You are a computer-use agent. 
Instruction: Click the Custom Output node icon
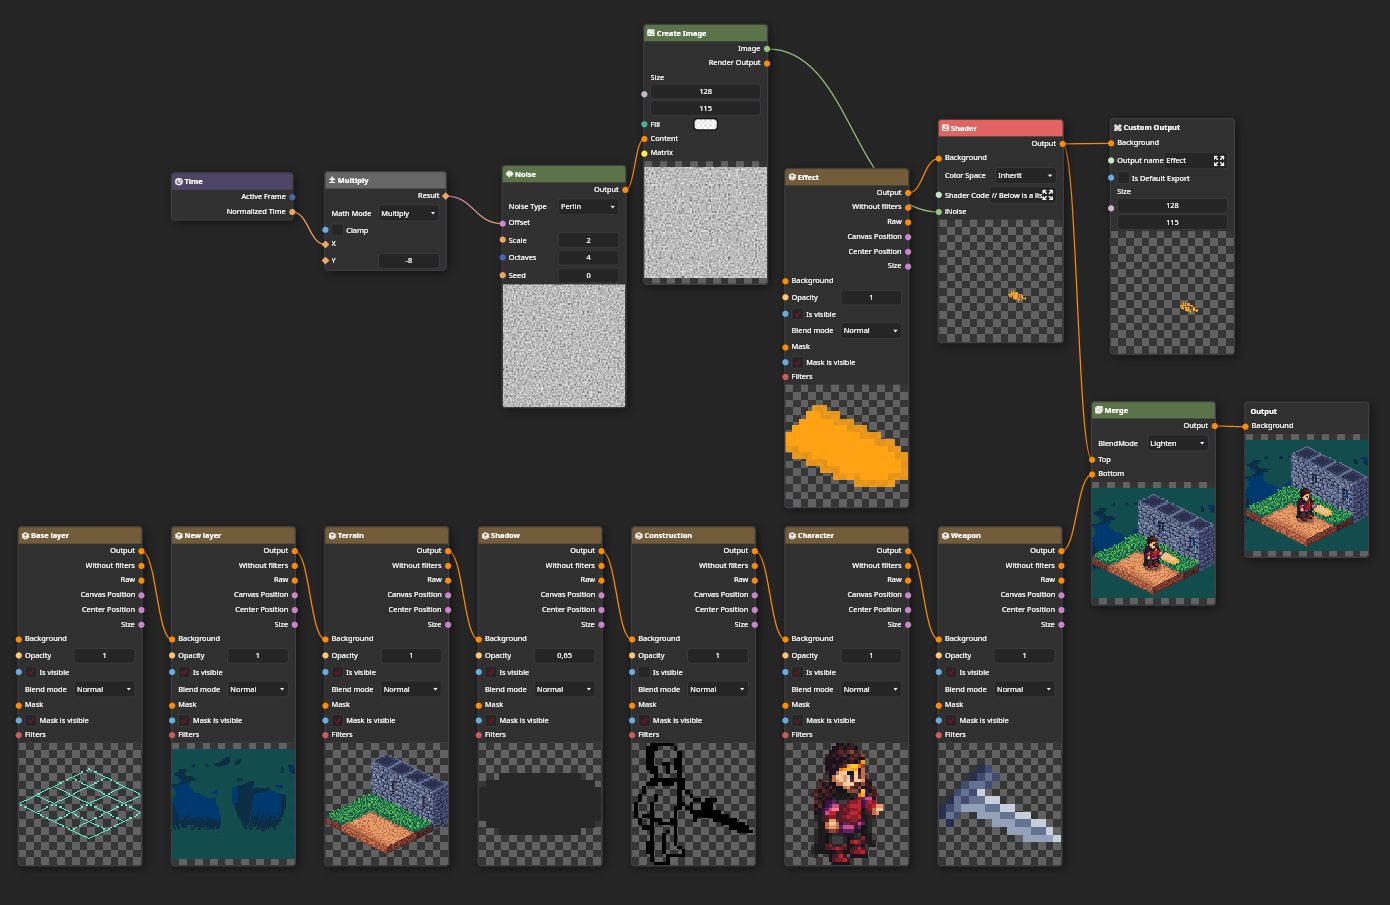(1117, 127)
